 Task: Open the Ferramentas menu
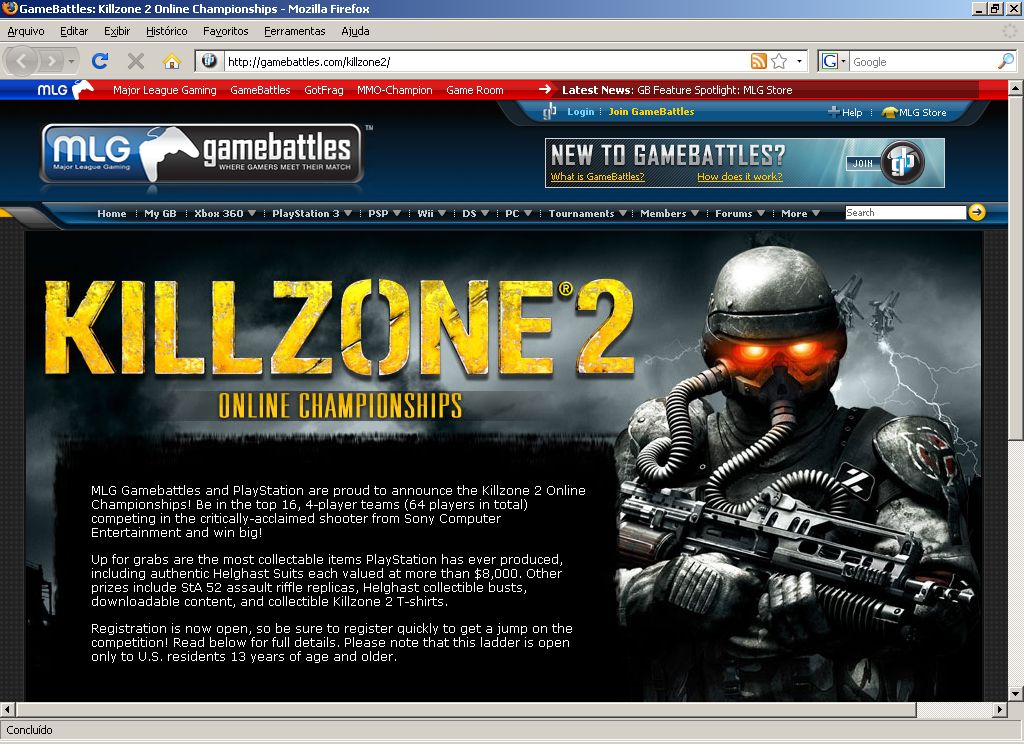(295, 31)
